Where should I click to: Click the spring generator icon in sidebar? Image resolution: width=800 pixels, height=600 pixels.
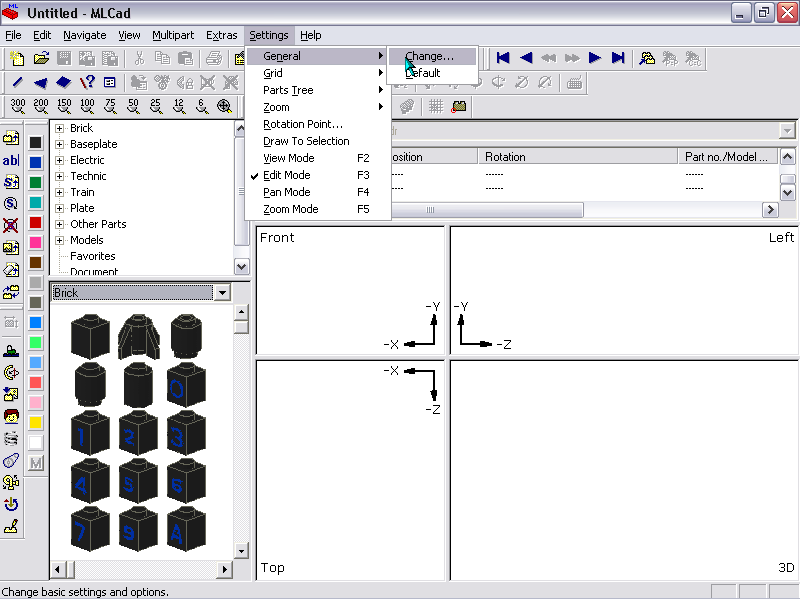tap(11, 438)
